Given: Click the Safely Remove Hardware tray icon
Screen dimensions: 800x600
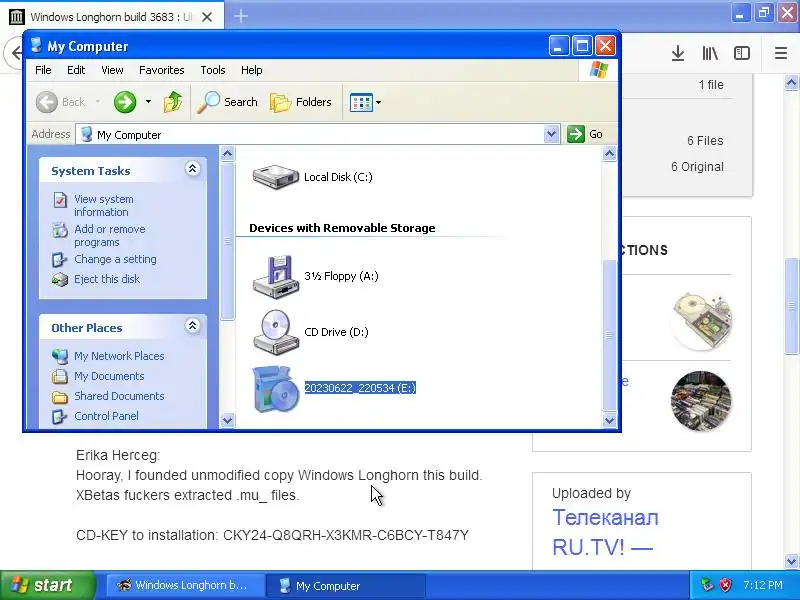Looking at the screenshot, I should pyautogui.click(x=707, y=585).
